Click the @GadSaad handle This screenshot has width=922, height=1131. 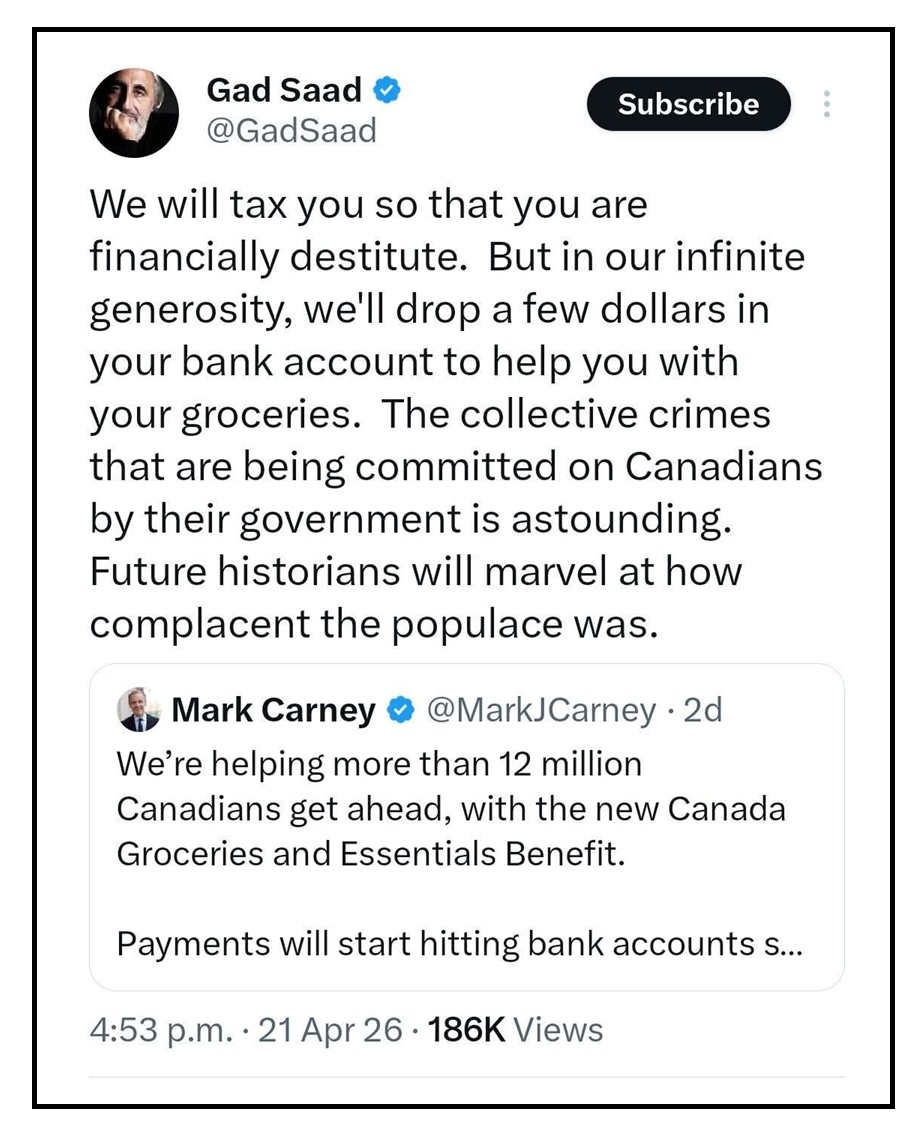pos(291,130)
